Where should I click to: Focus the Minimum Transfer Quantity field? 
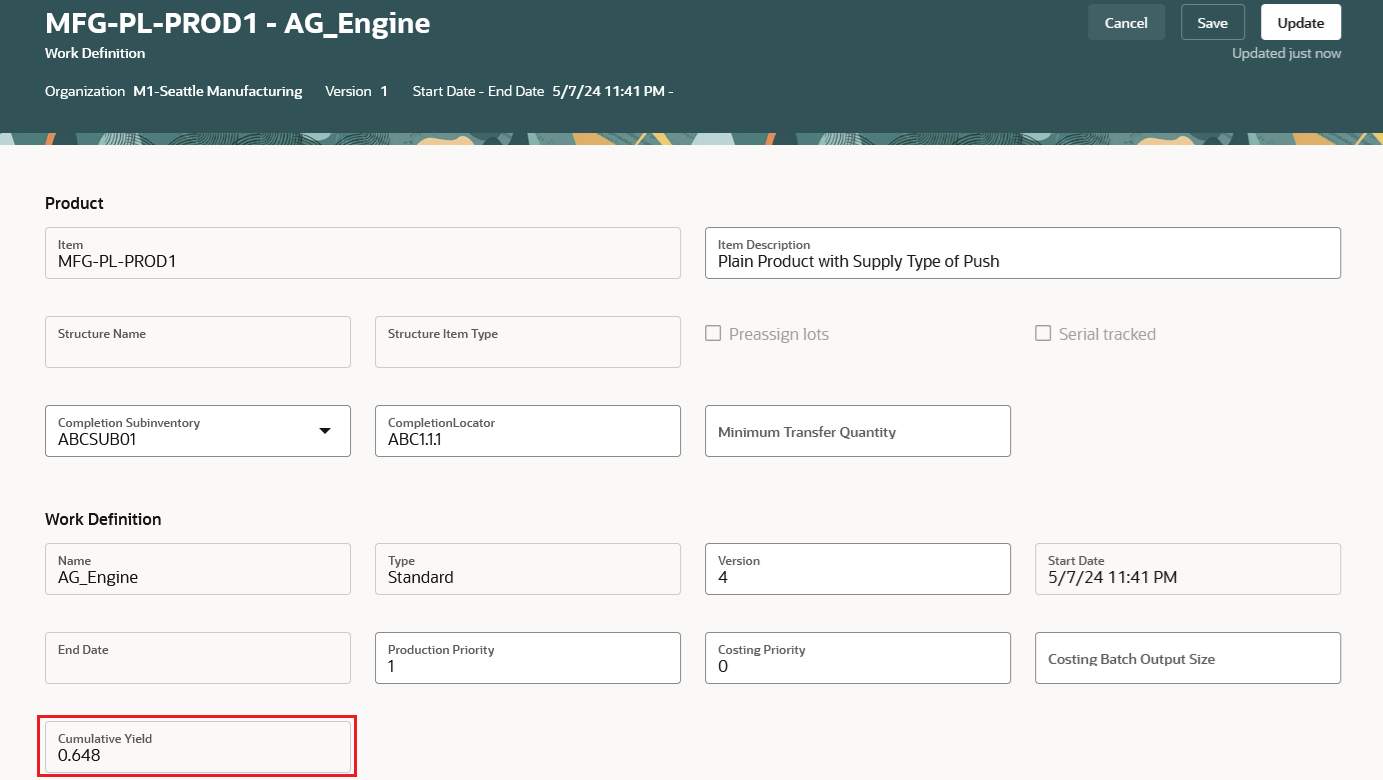(x=858, y=431)
